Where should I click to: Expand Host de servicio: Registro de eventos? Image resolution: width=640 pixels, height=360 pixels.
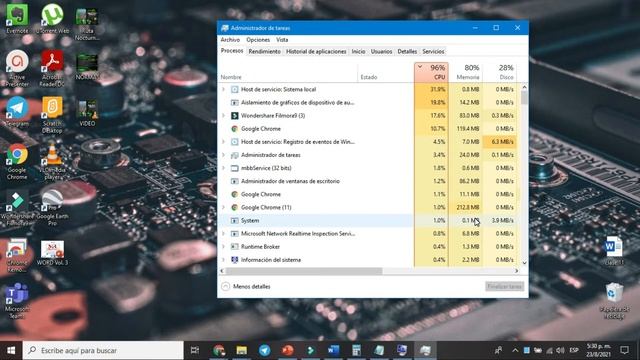223,142
